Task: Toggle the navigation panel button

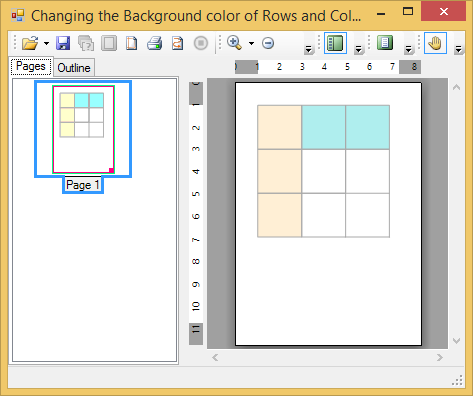Action: point(335,43)
